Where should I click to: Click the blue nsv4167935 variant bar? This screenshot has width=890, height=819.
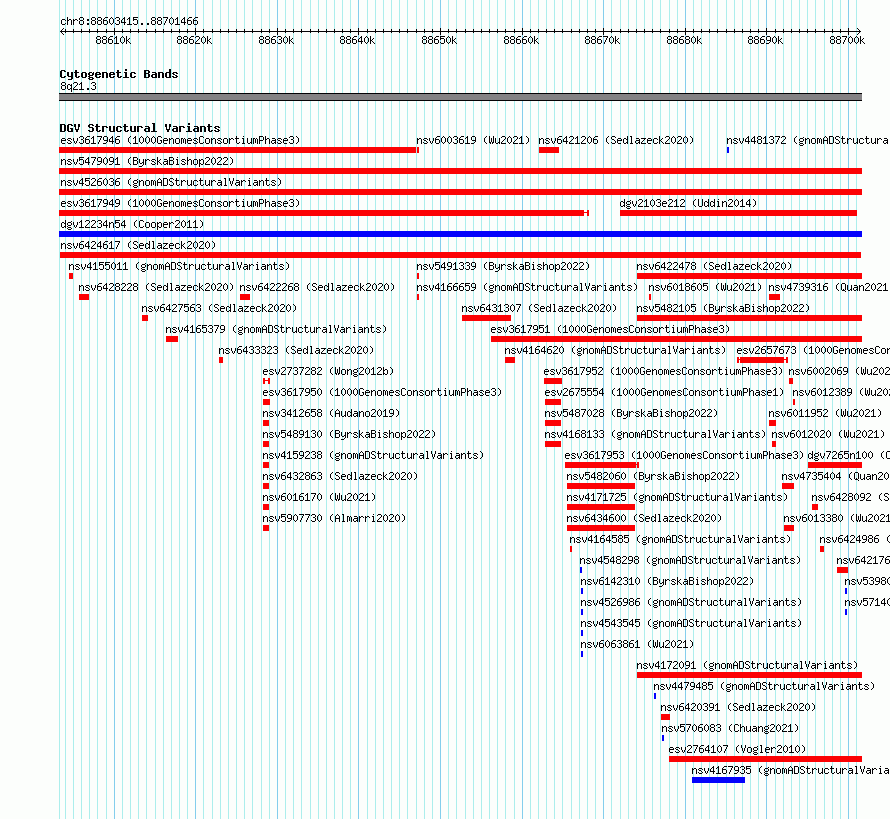[718, 780]
